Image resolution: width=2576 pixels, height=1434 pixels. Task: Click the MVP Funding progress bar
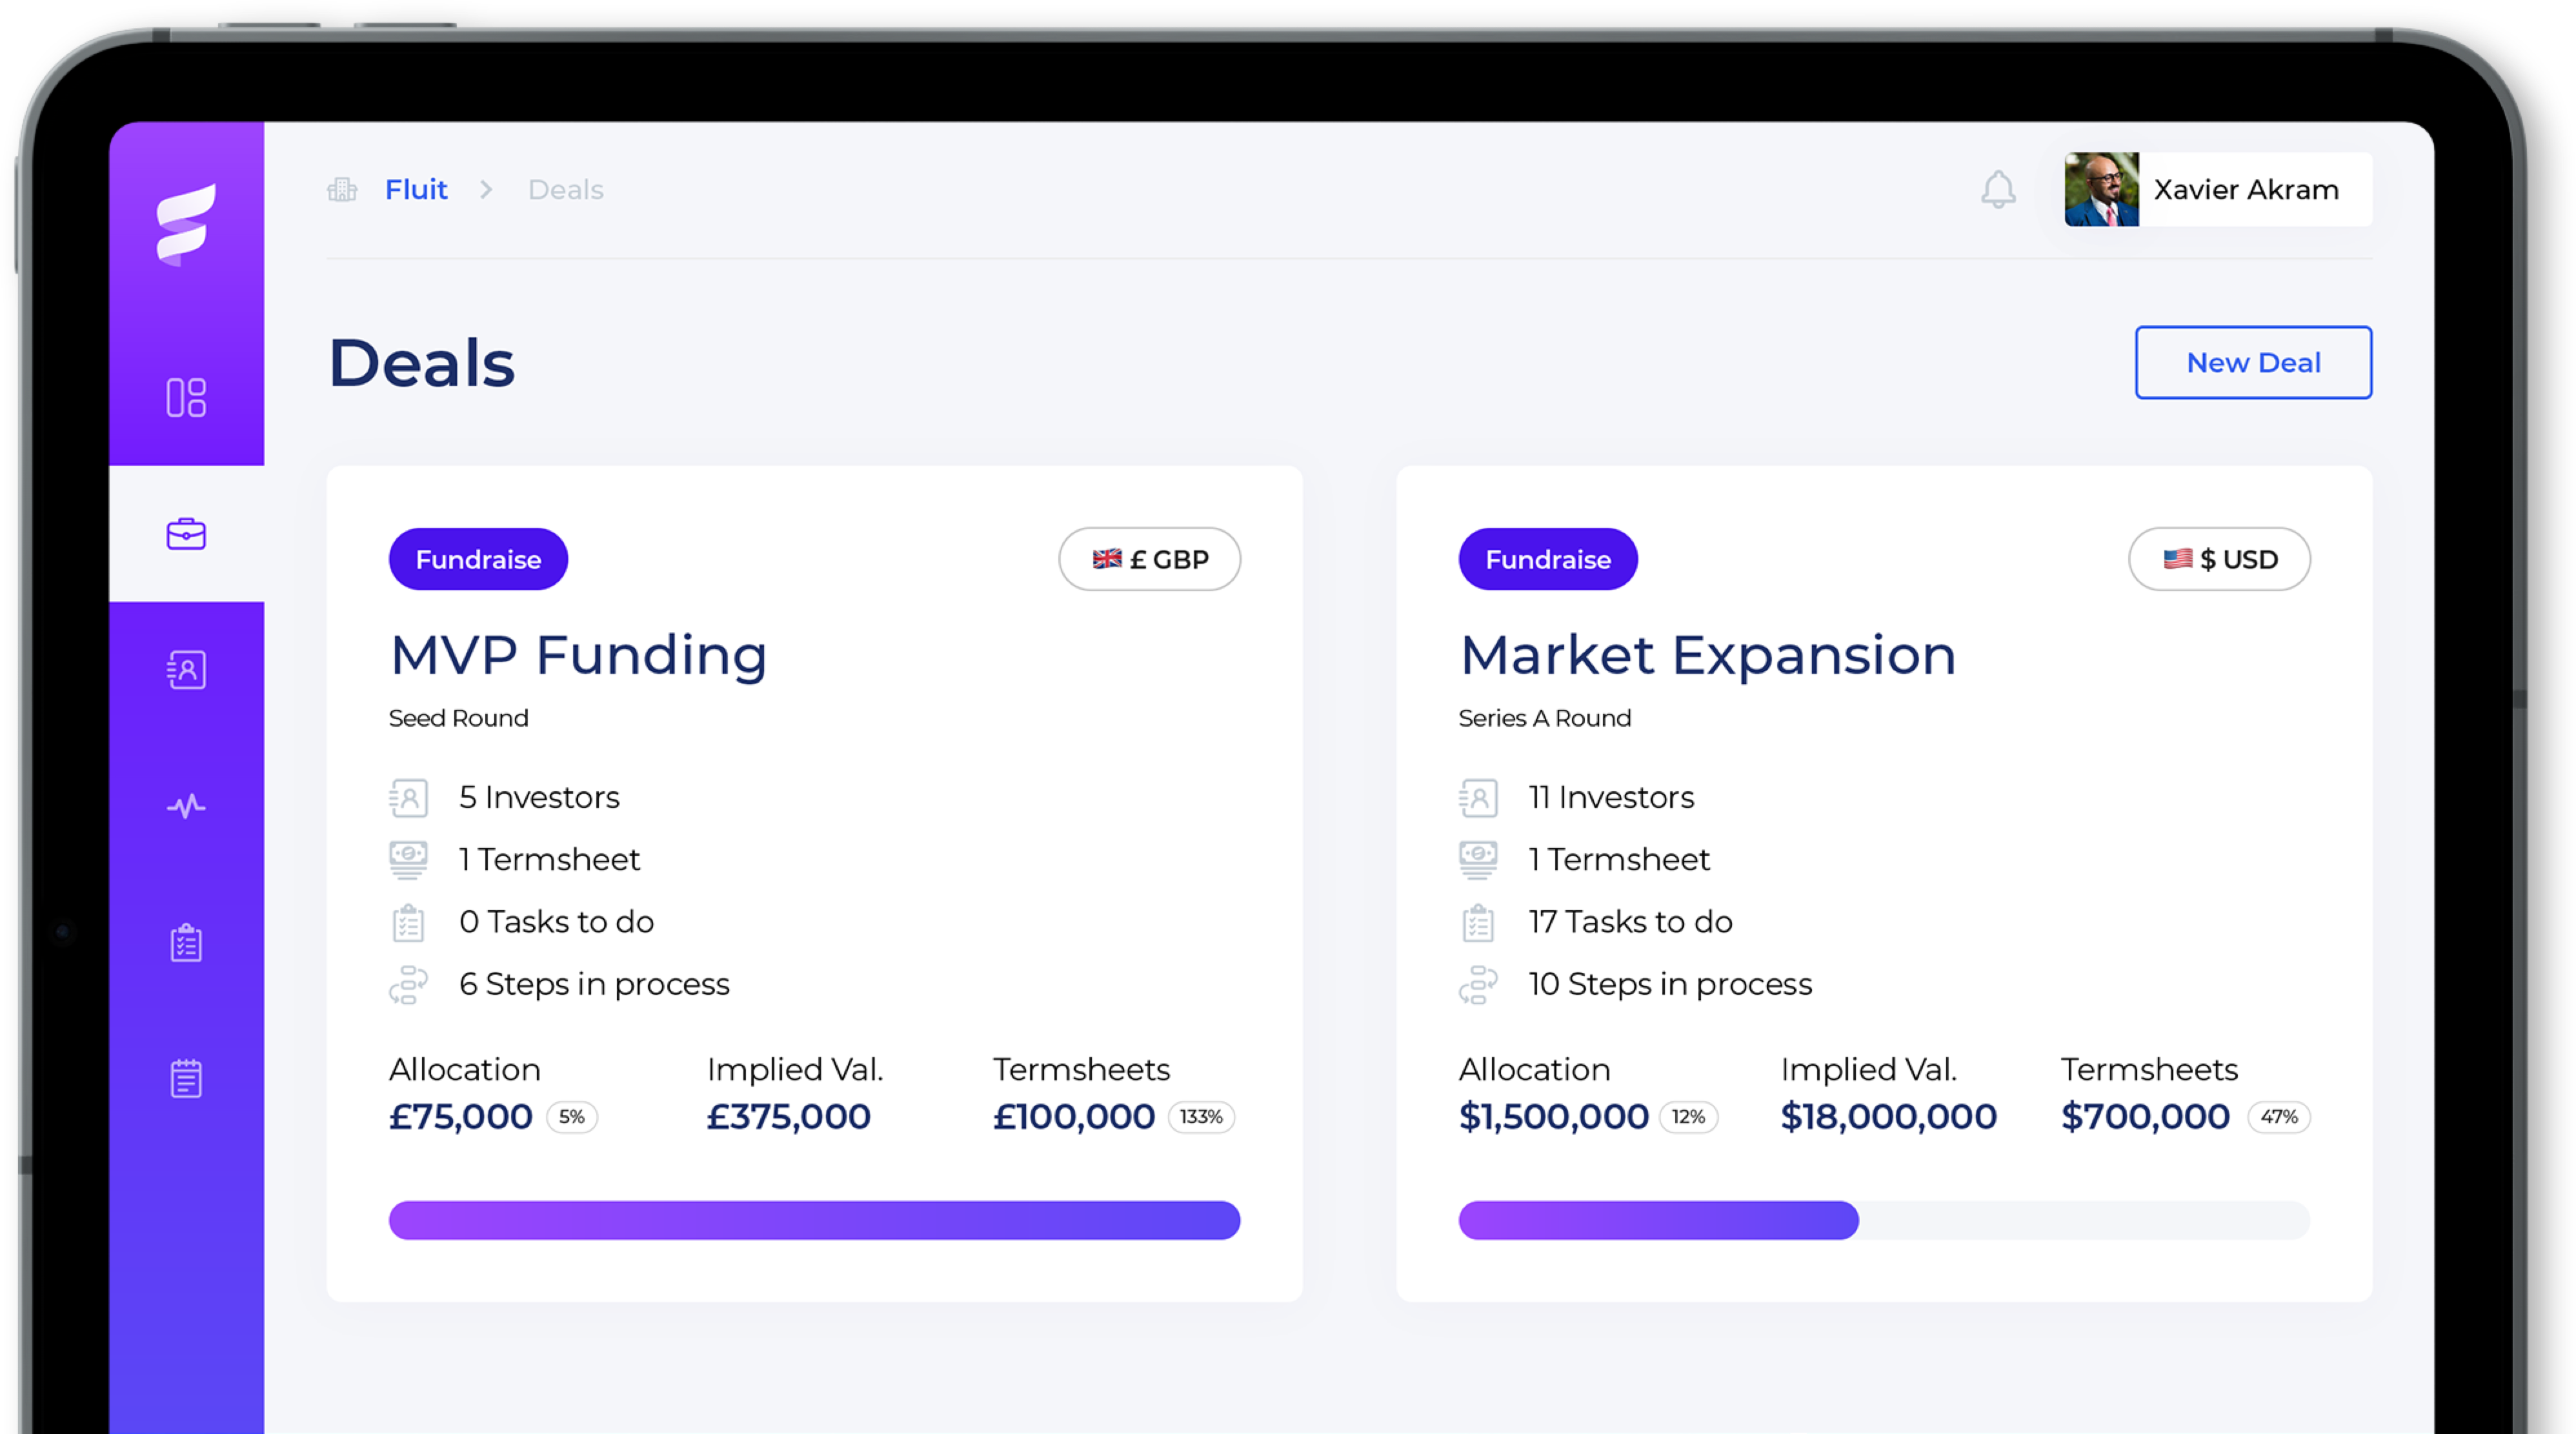[x=814, y=1220]
